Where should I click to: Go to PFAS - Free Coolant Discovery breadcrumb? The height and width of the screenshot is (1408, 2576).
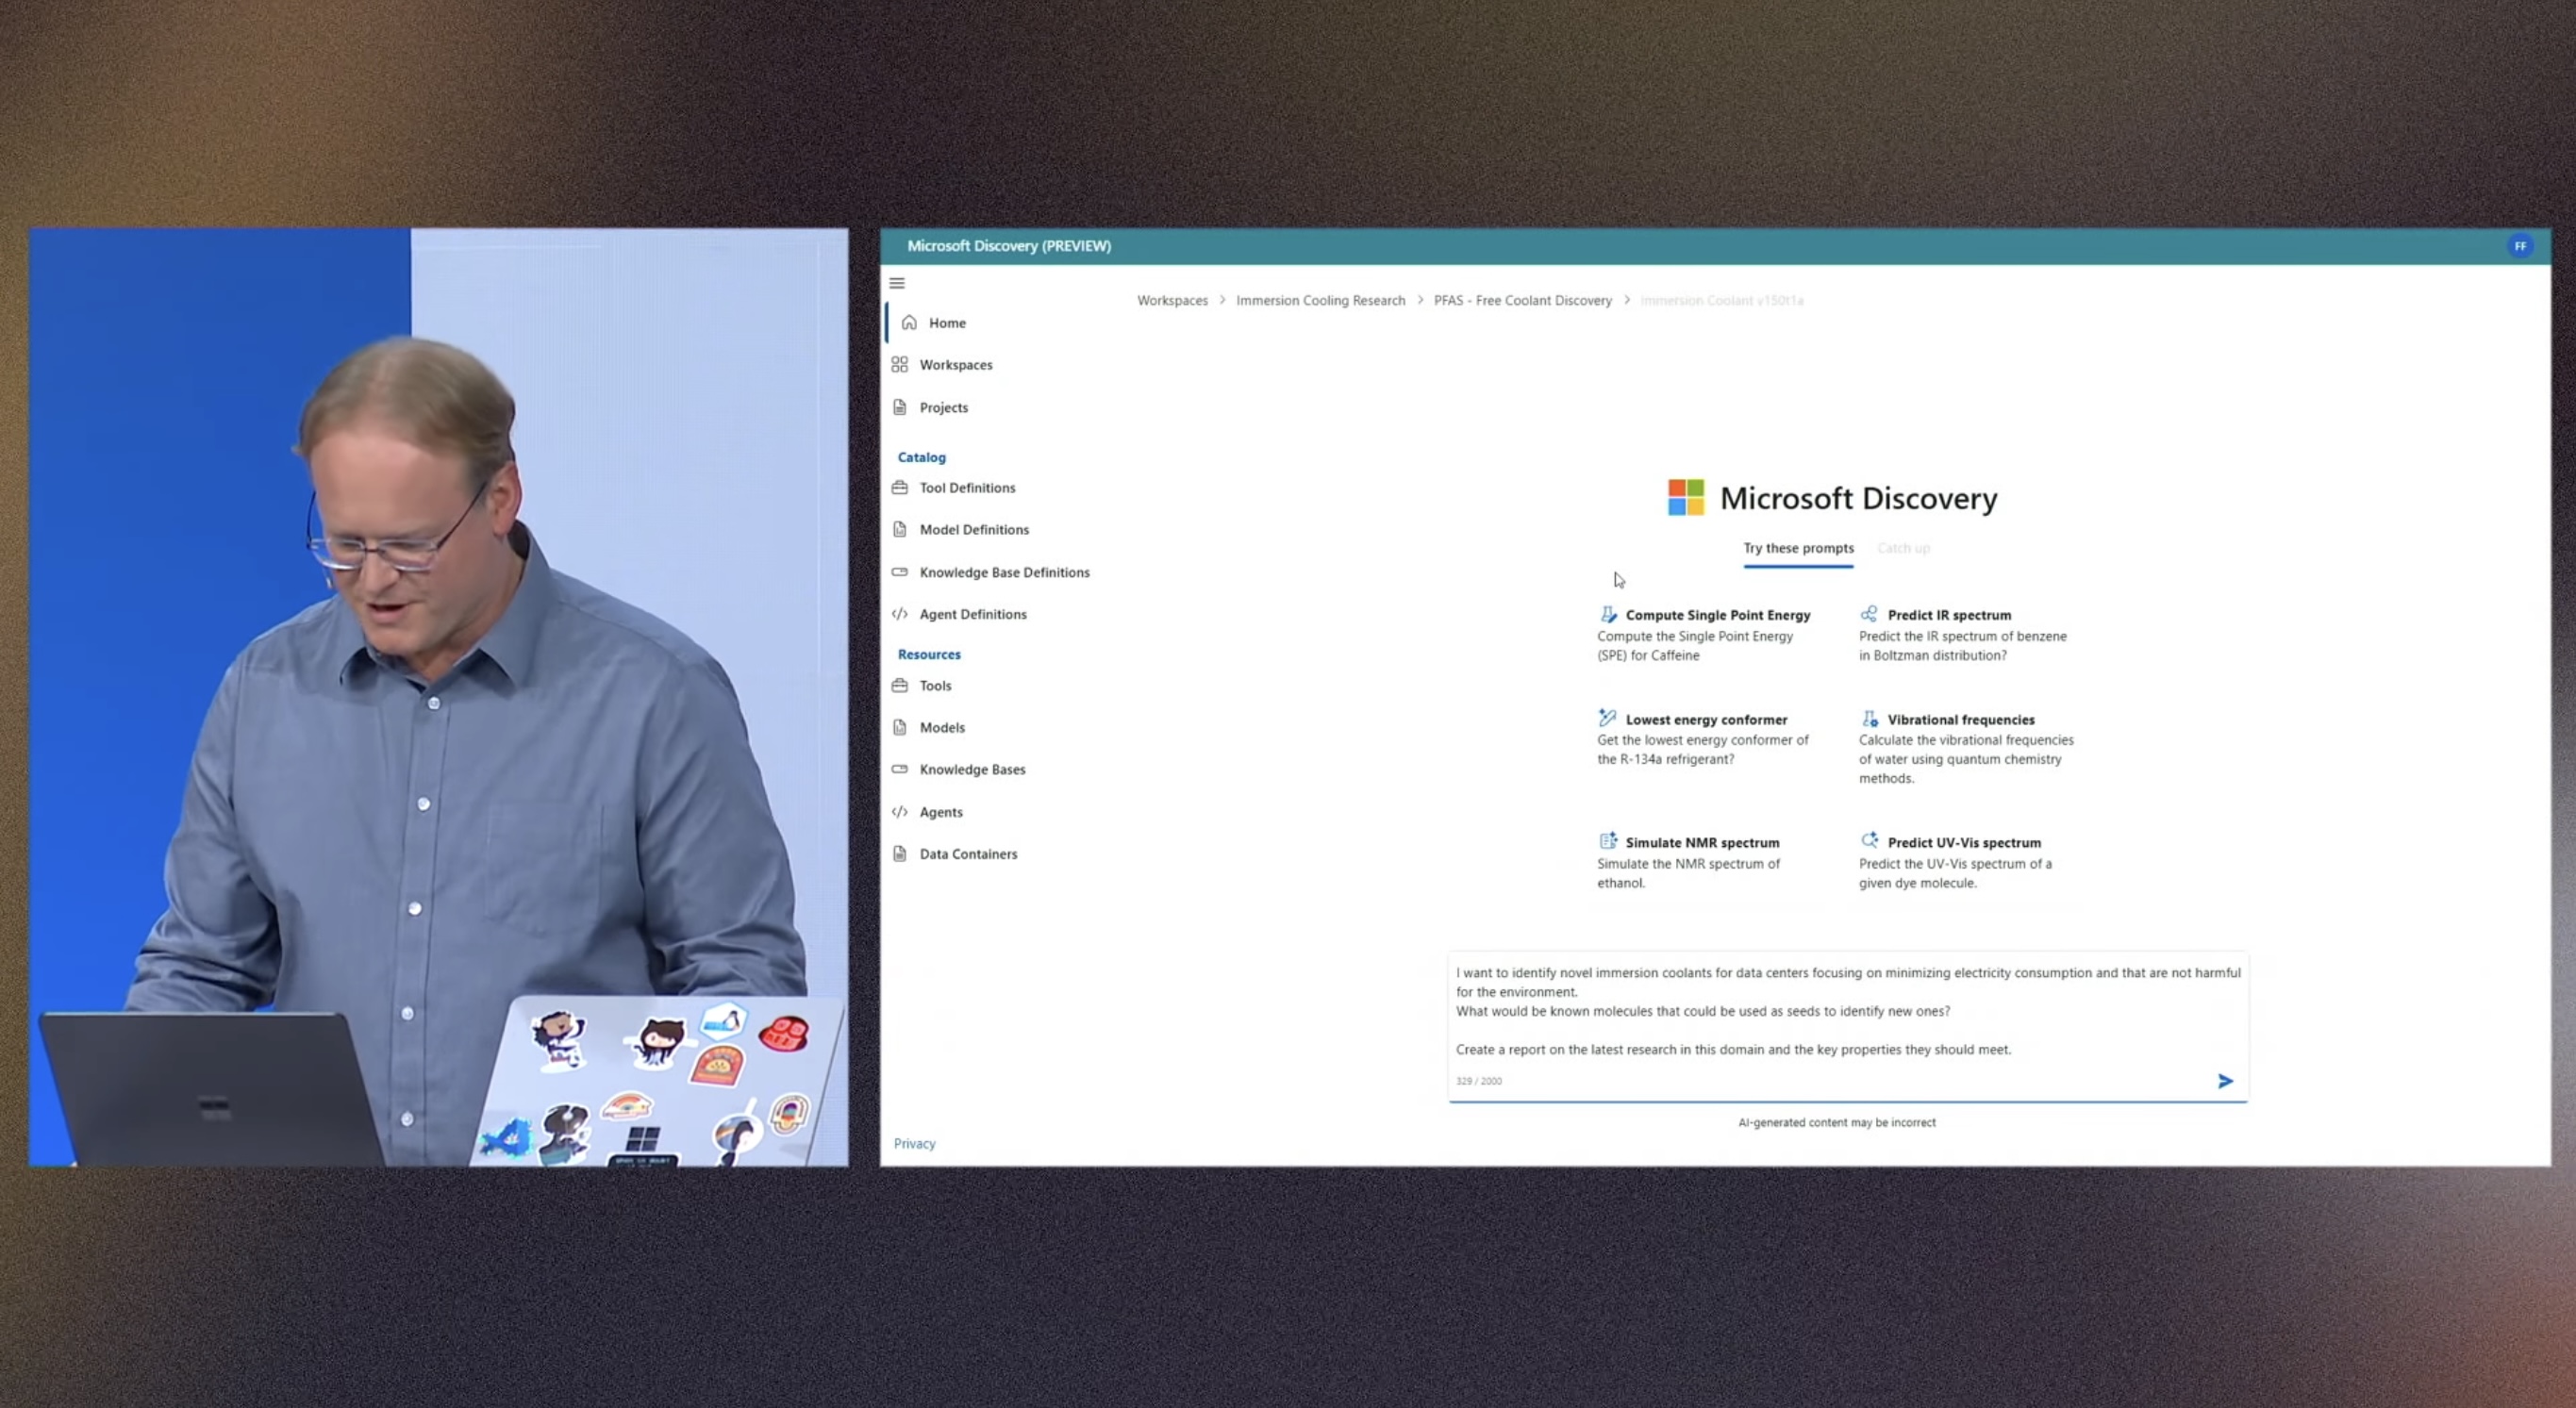point(1522,300)
